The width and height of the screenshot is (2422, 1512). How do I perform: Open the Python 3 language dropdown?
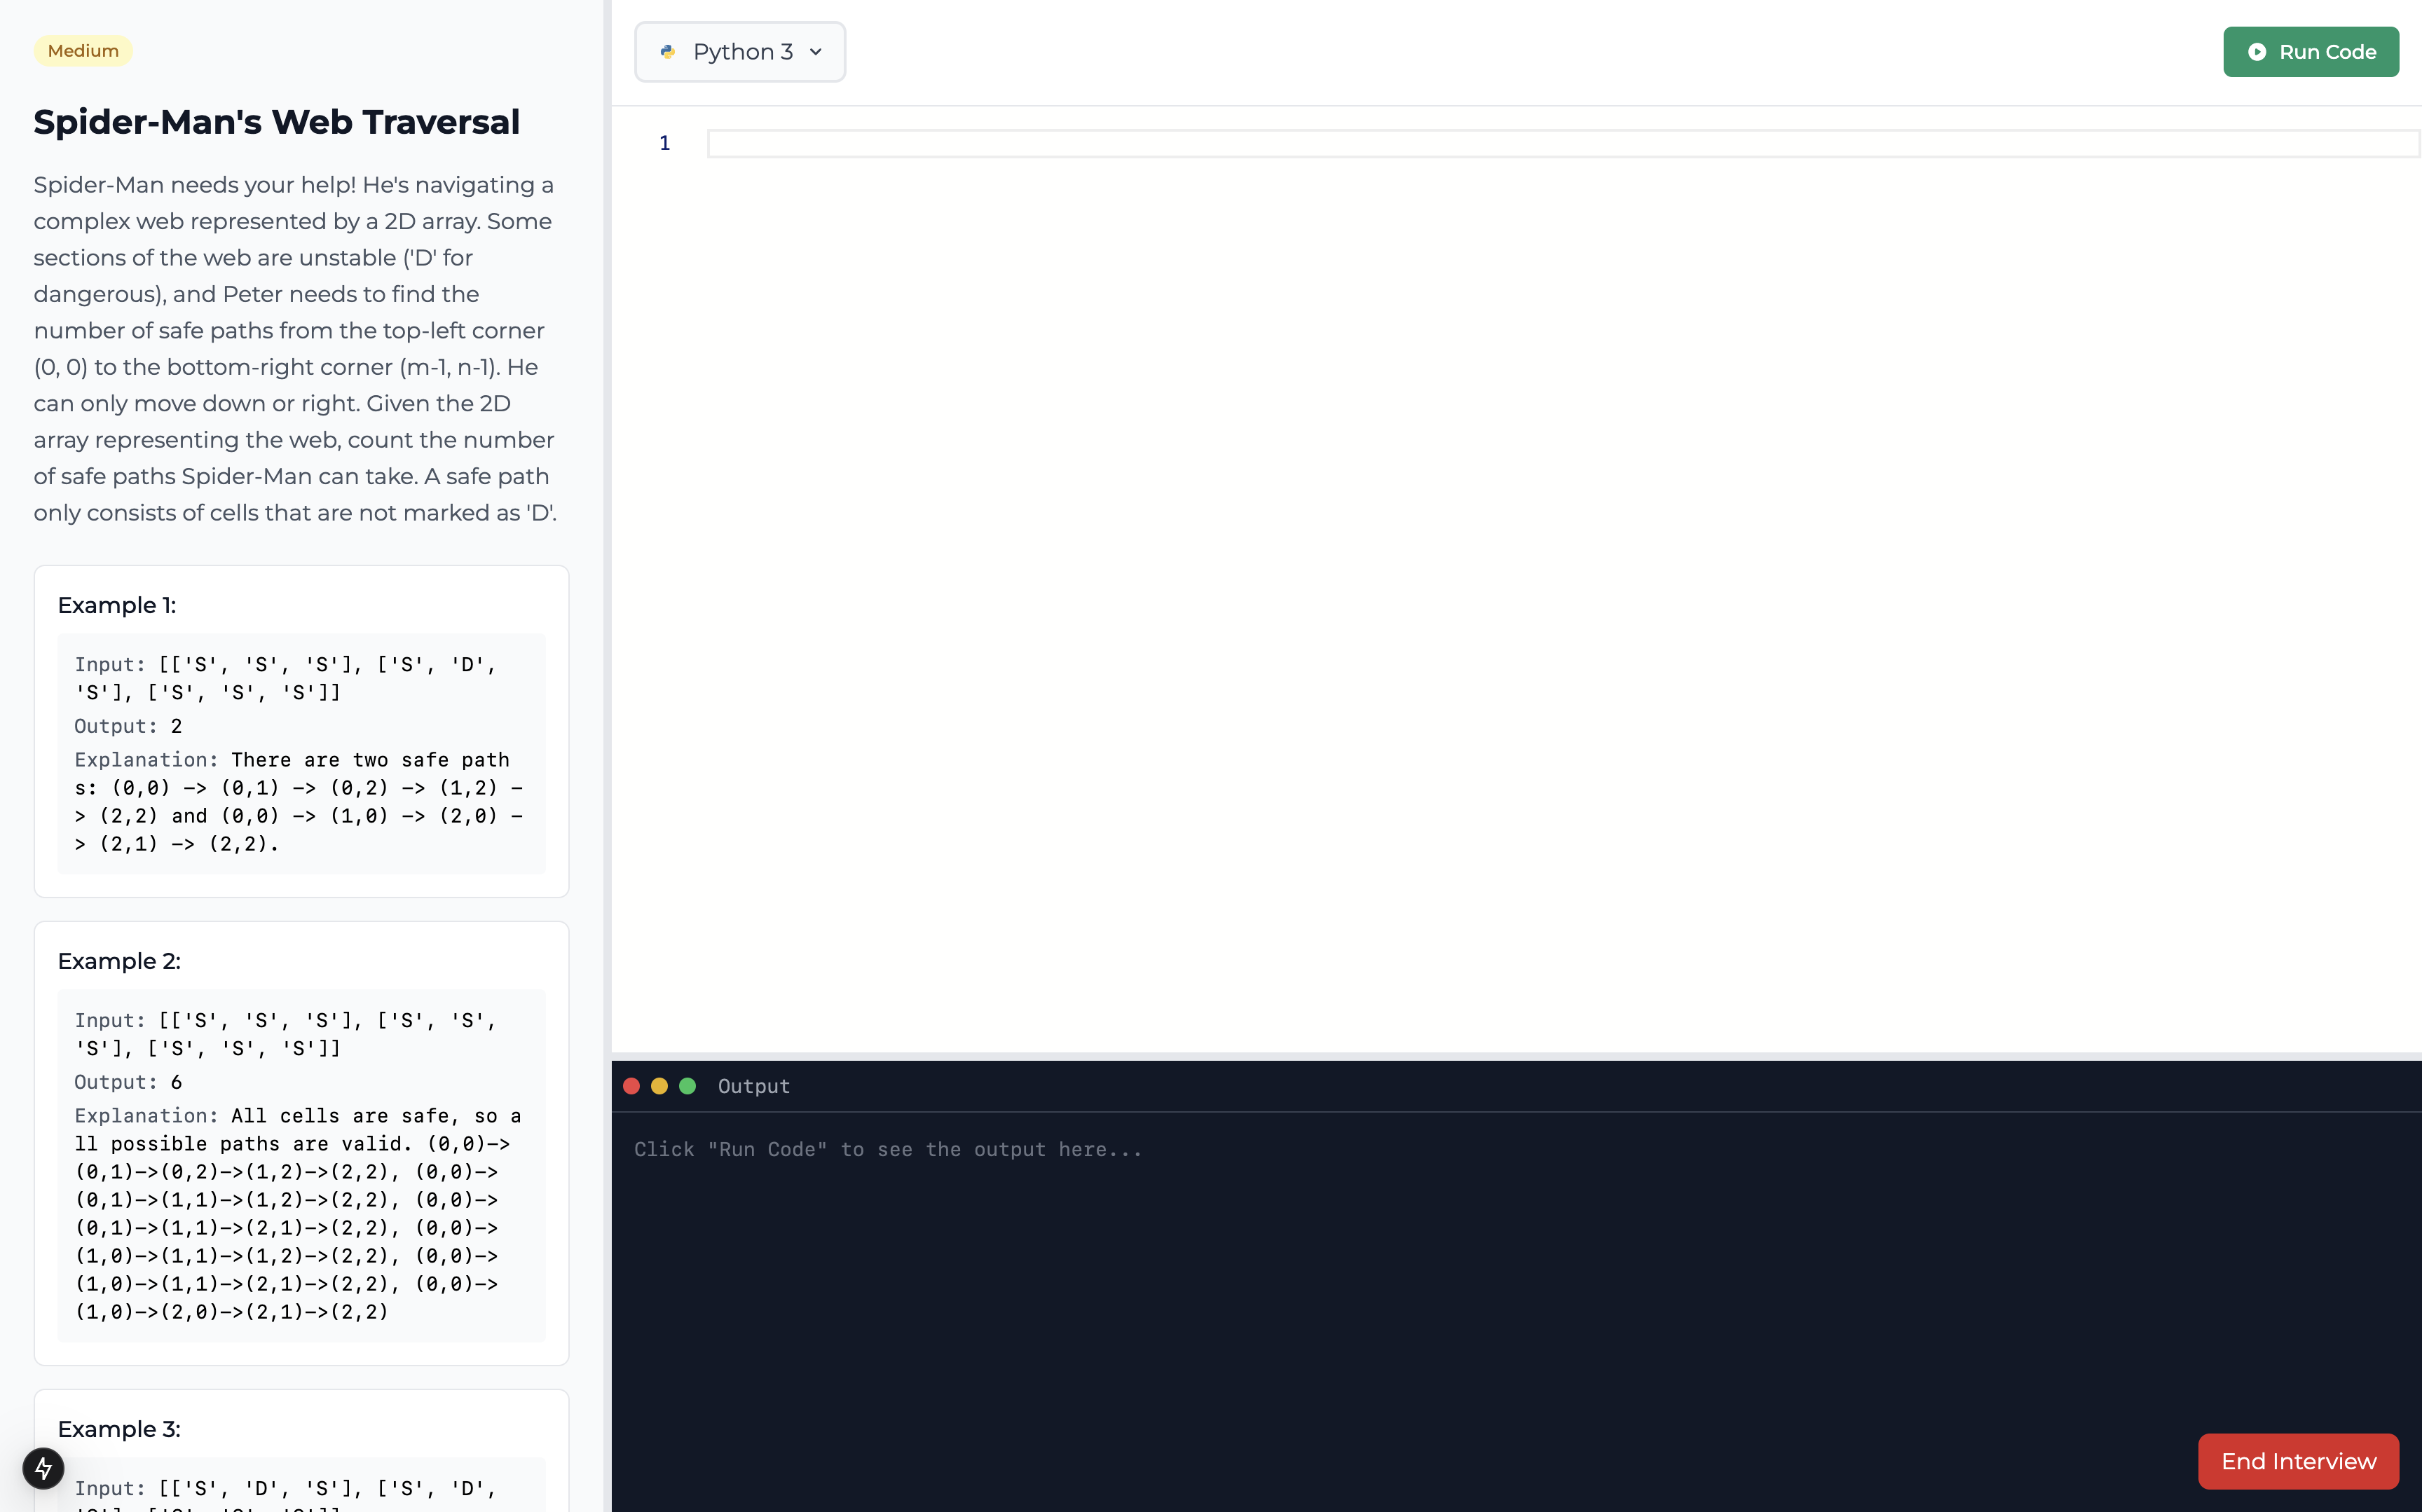pos(740,52)
